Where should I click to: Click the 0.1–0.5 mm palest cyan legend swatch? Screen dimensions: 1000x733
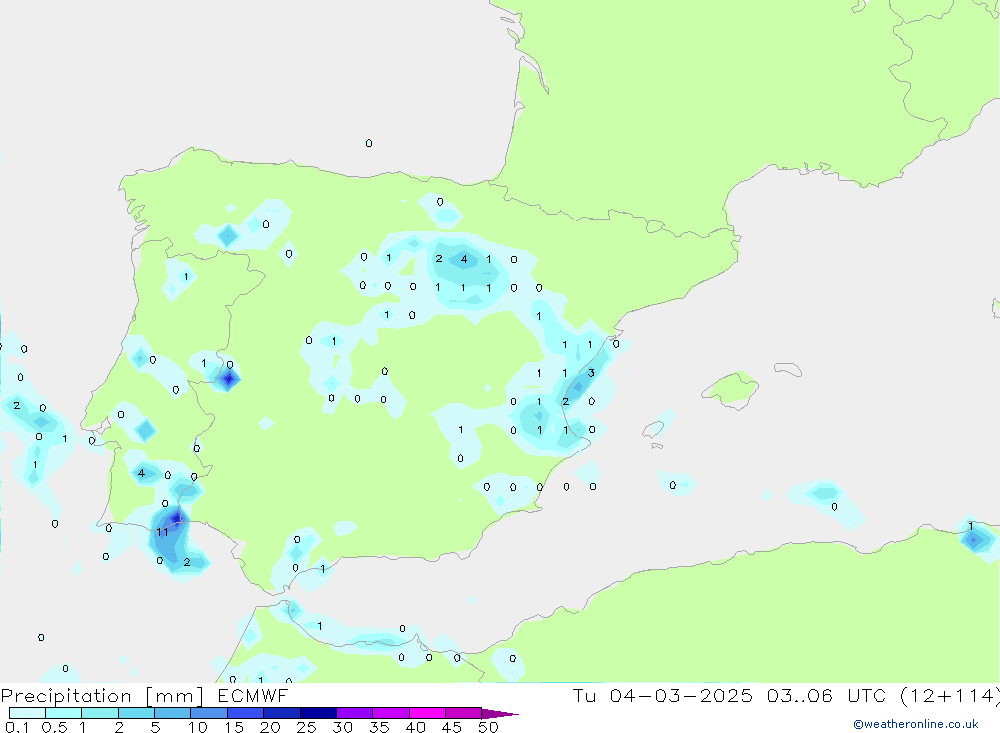[27, 713]
